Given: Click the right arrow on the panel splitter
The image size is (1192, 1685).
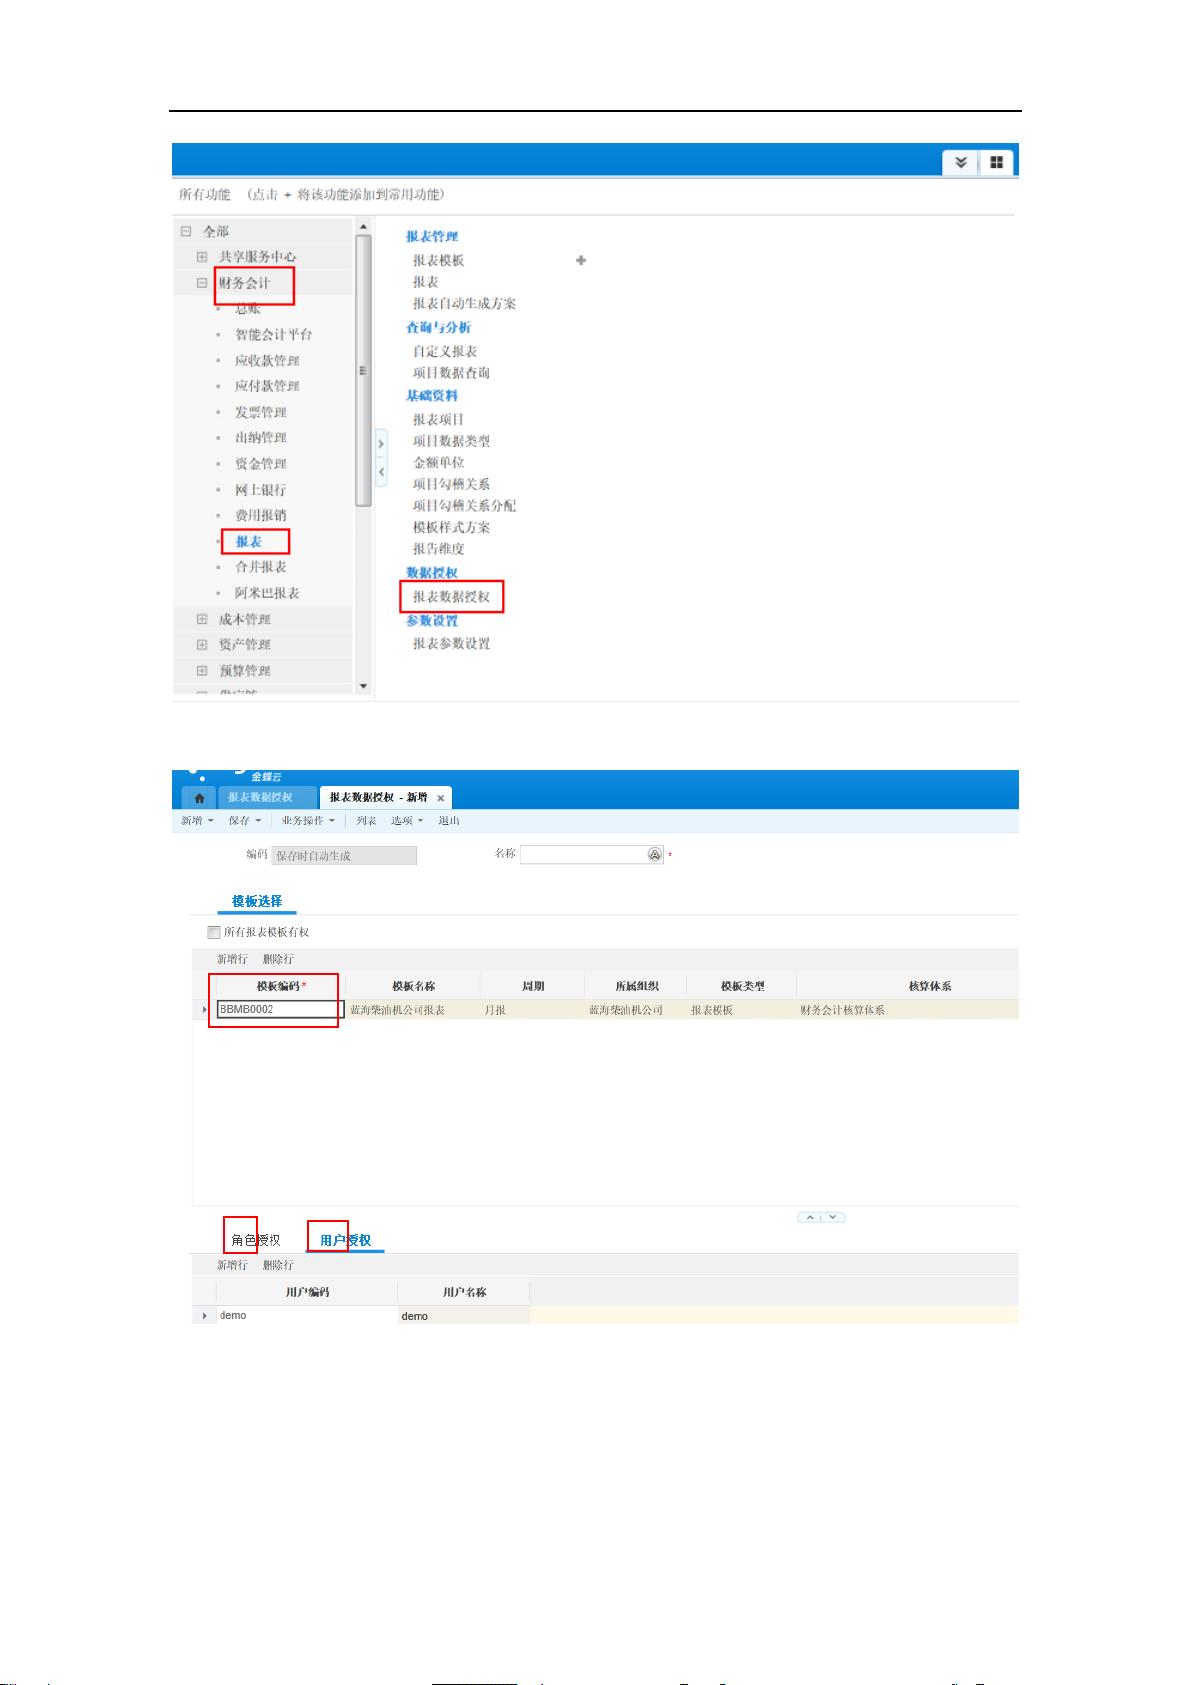Looking at the screenshot, I should point(381,444).
